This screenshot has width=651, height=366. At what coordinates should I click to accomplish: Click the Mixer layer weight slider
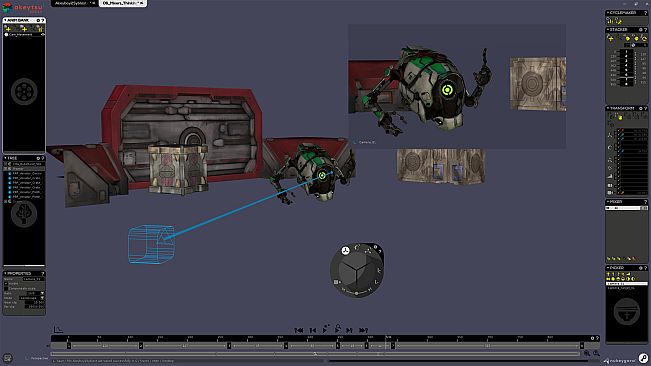click(x=626, y=208)
